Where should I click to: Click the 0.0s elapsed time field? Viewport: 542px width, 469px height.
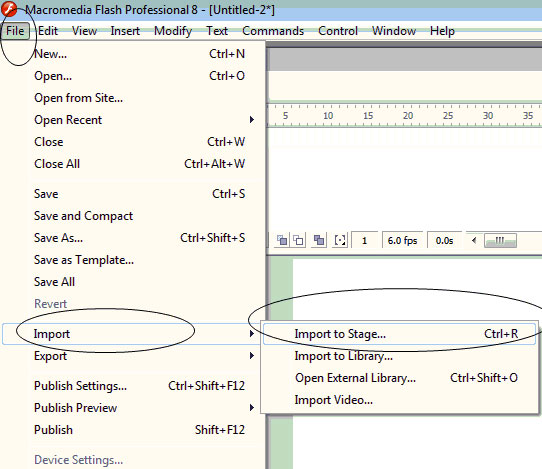[444, 240]
